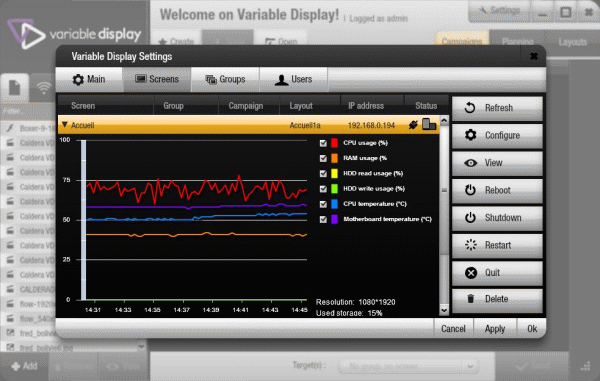Click the Refresh button
This screenshot has width=600, height=381.
497,108
